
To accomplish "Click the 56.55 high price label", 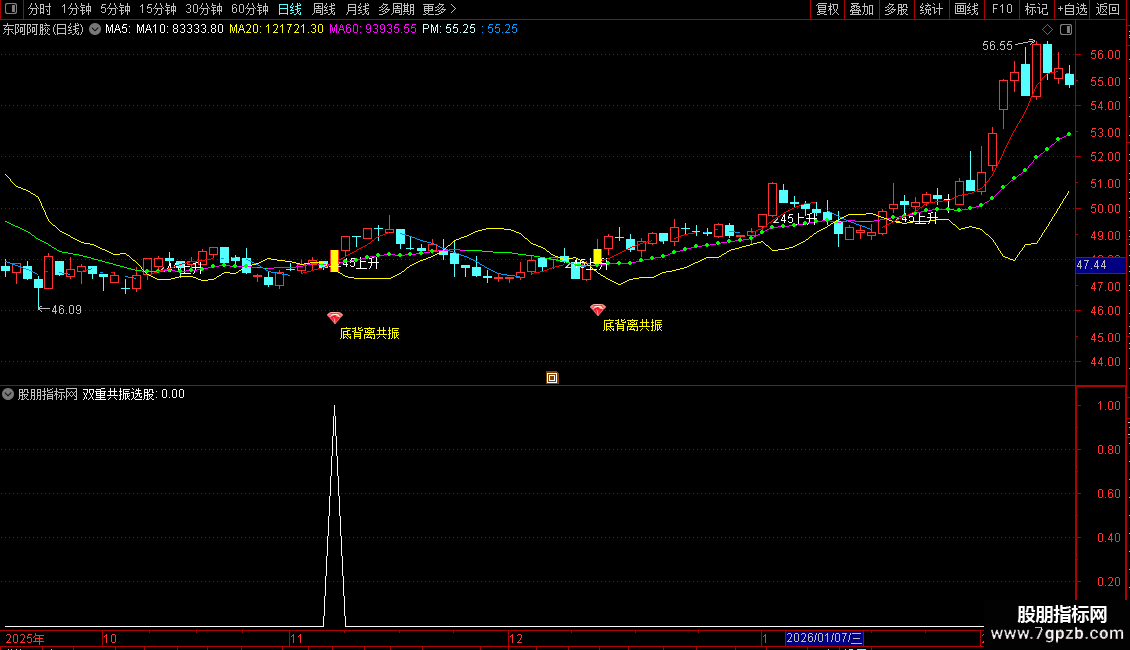I will 997,45.
